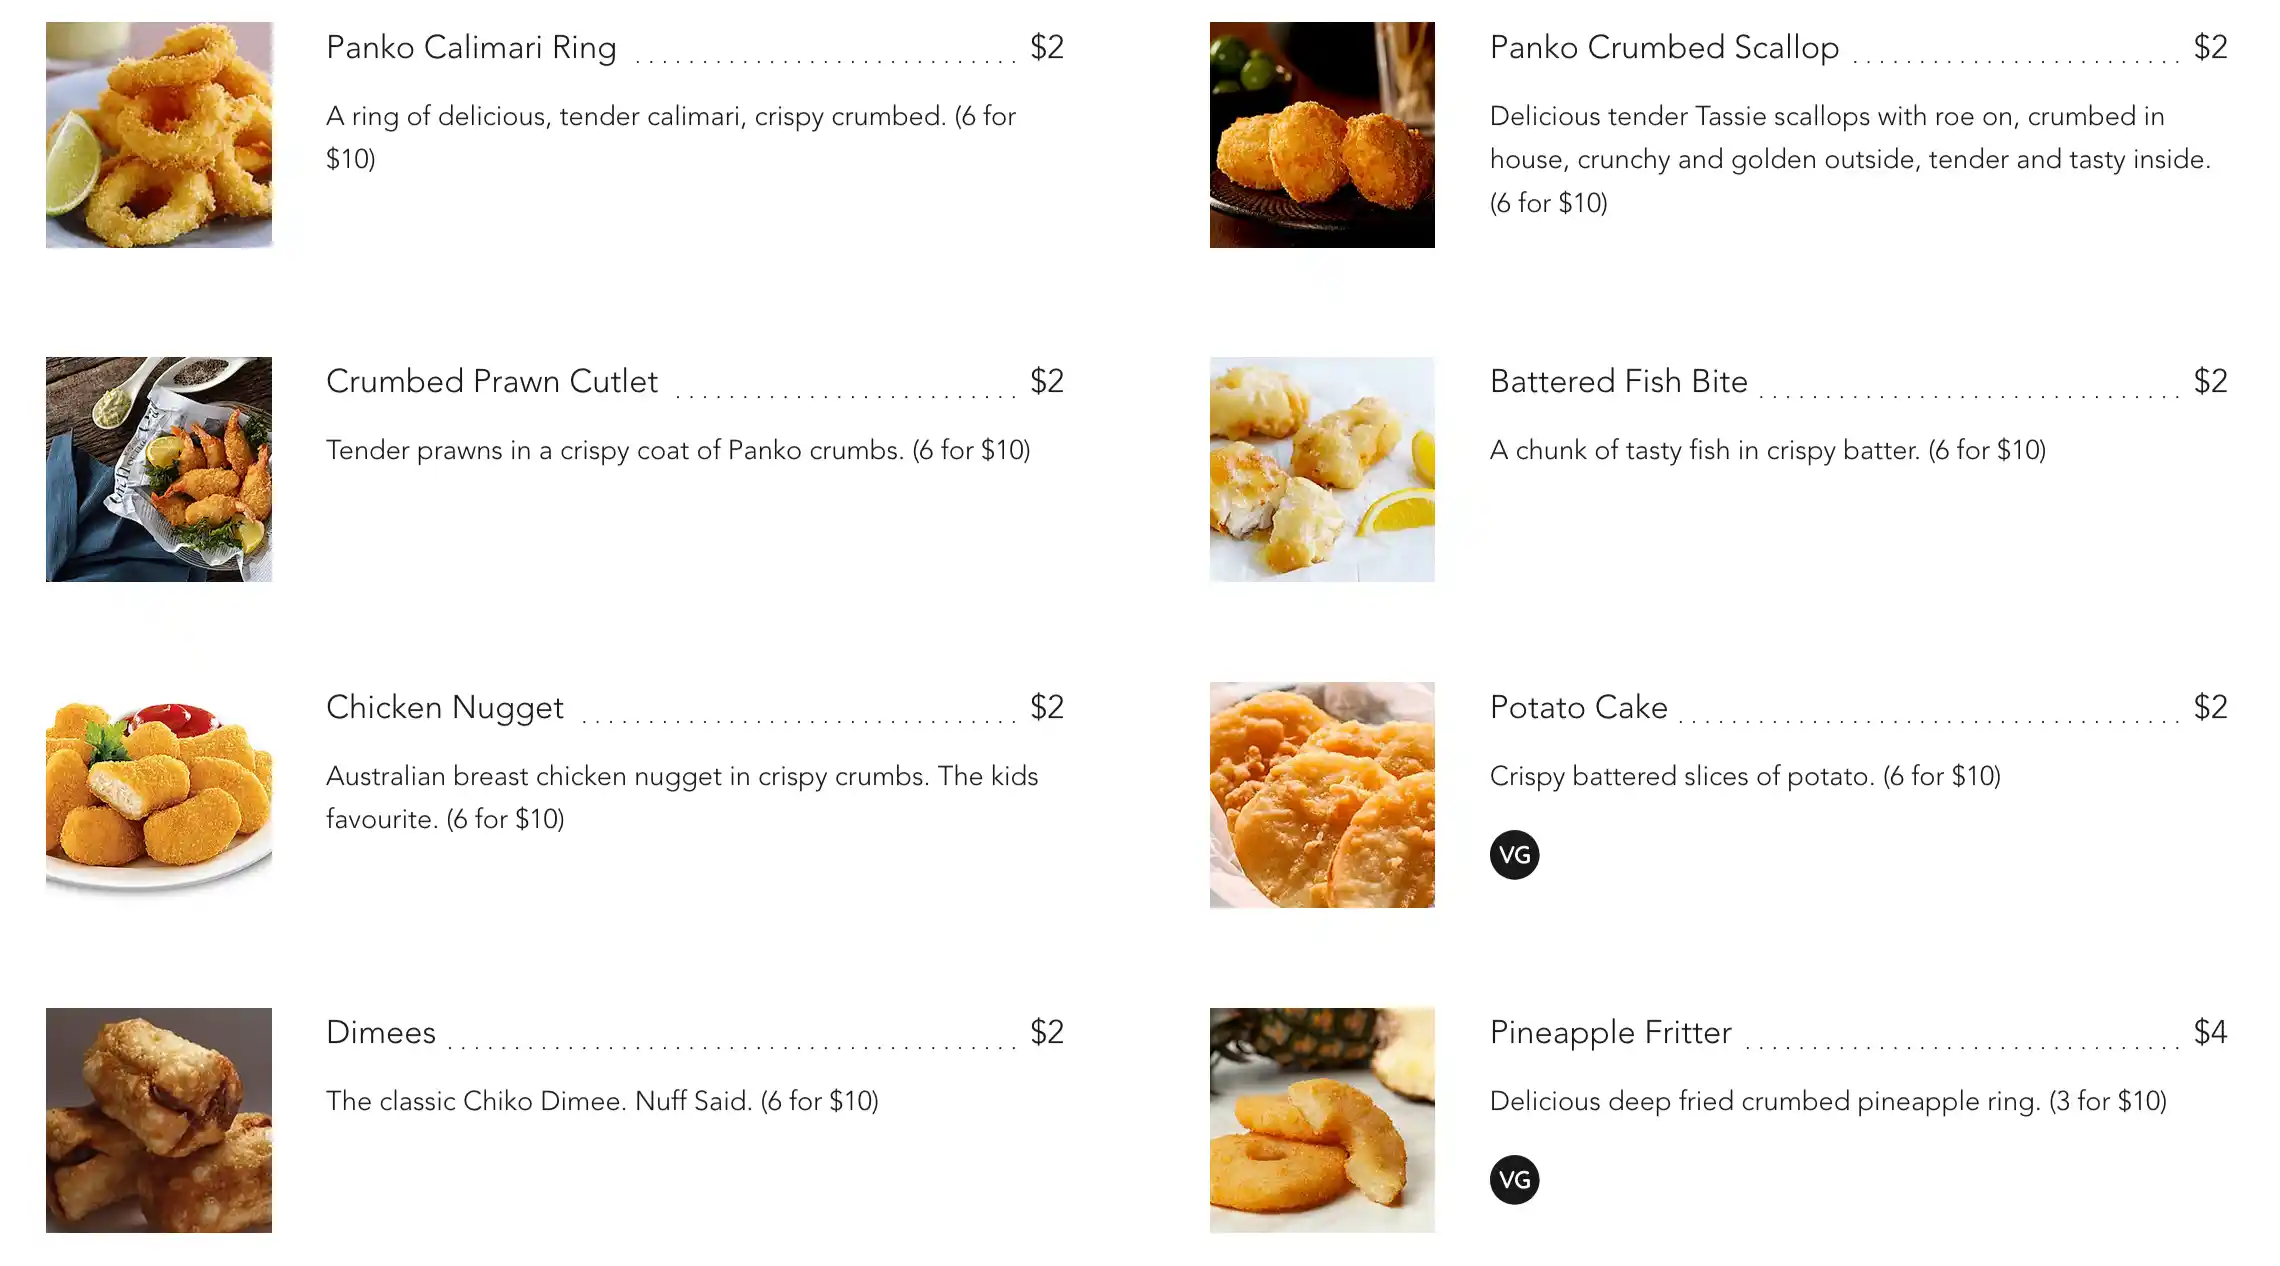Click the Crumbed Prawn Cutlet image
Screen dimensions: 2280x1266
(159, 469)
